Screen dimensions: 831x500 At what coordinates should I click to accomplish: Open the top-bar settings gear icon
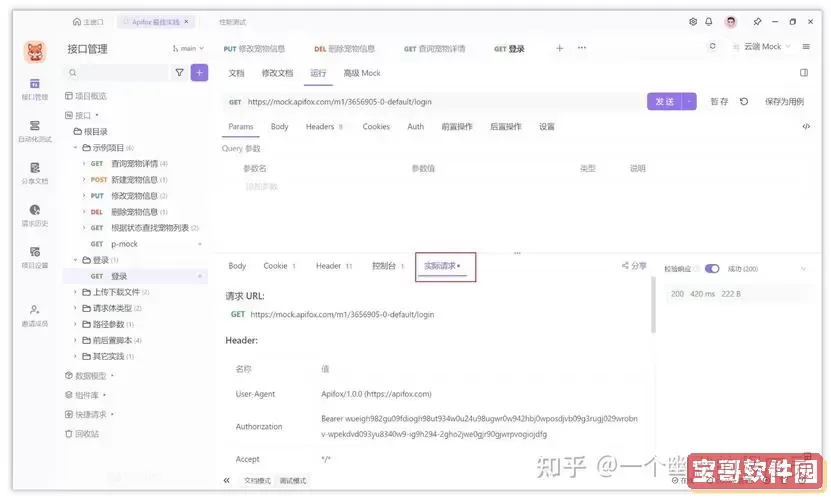(693, 22)
